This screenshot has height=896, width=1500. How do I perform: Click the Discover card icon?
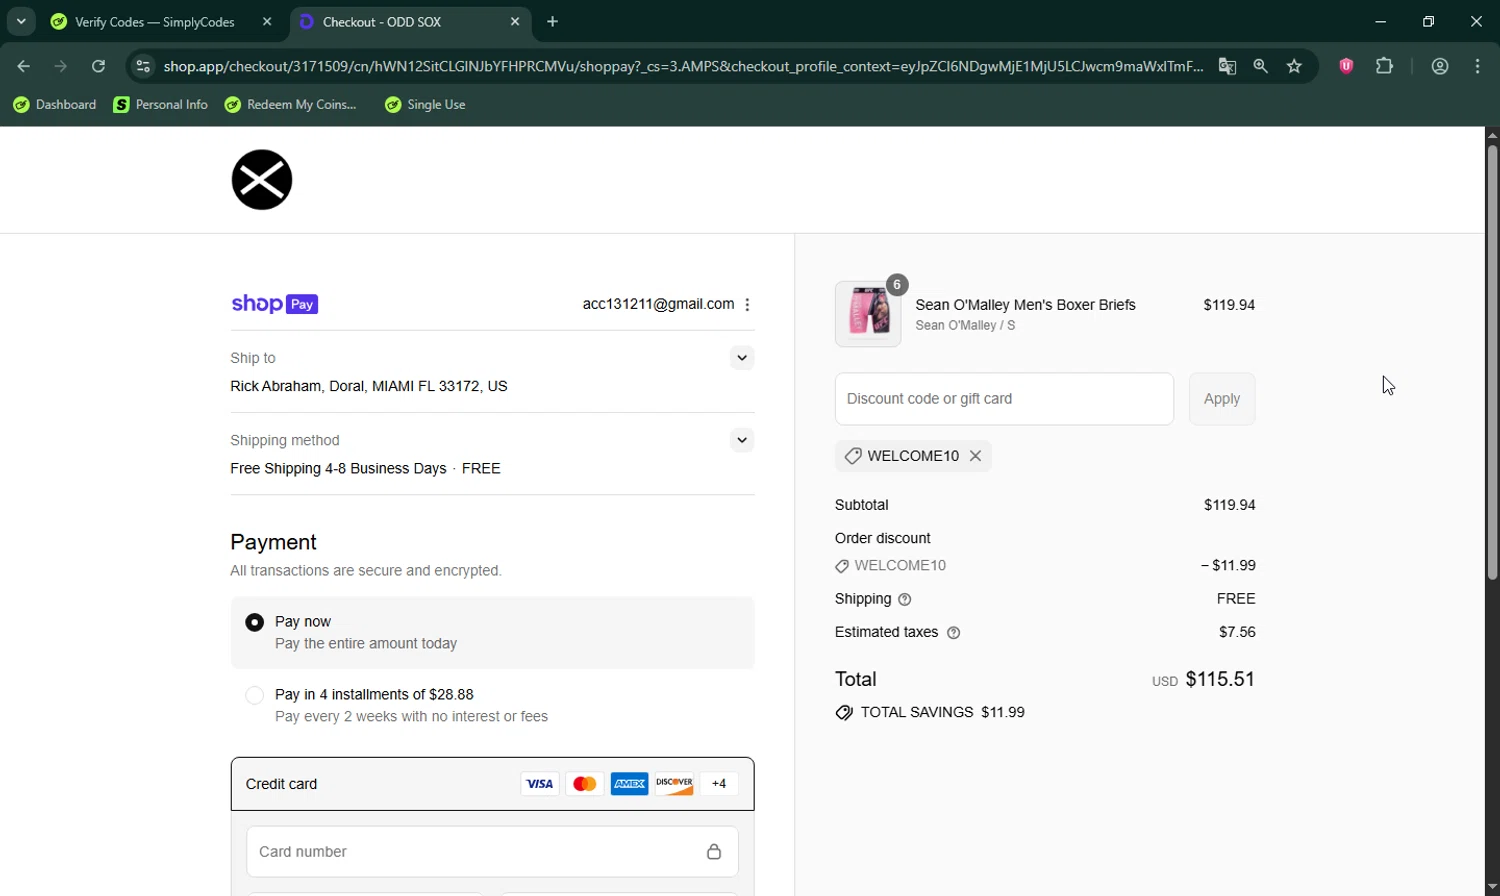tap(675, 784)
